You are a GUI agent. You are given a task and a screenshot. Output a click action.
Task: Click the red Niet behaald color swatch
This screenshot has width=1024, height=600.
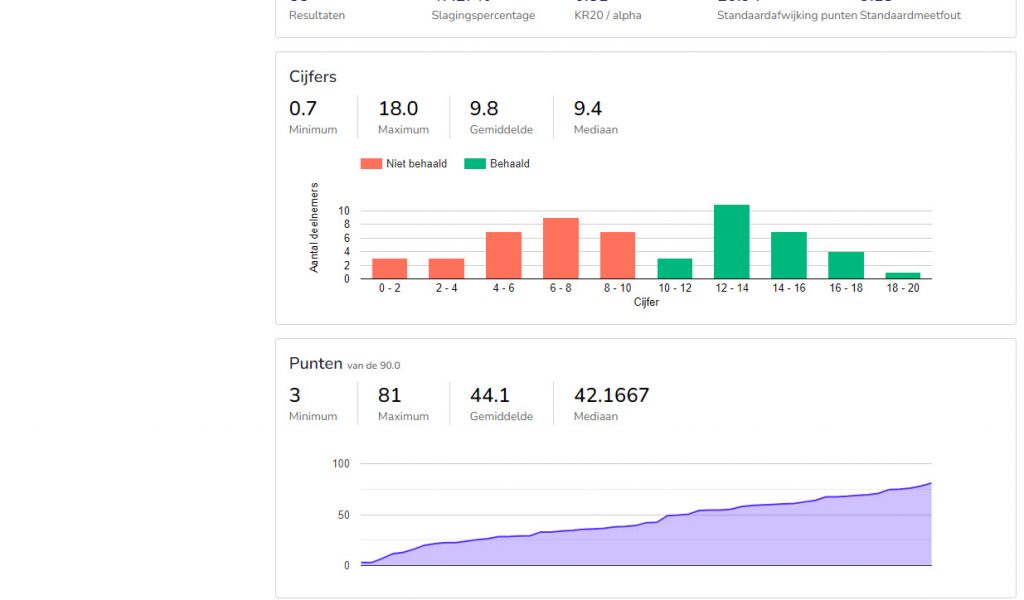371,164
